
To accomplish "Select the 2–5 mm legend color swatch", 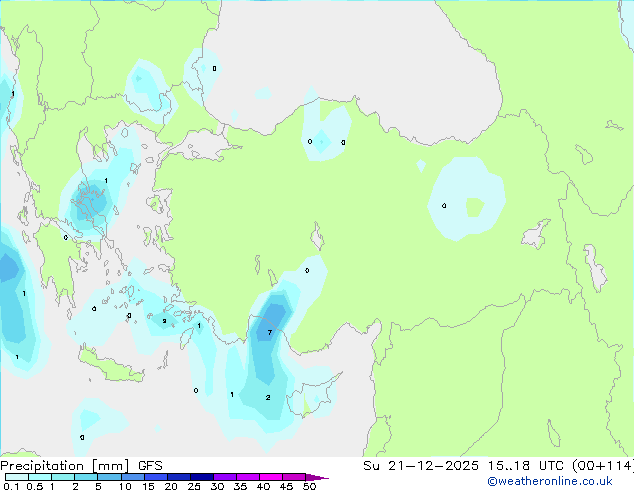I will [x=86, y=477].
